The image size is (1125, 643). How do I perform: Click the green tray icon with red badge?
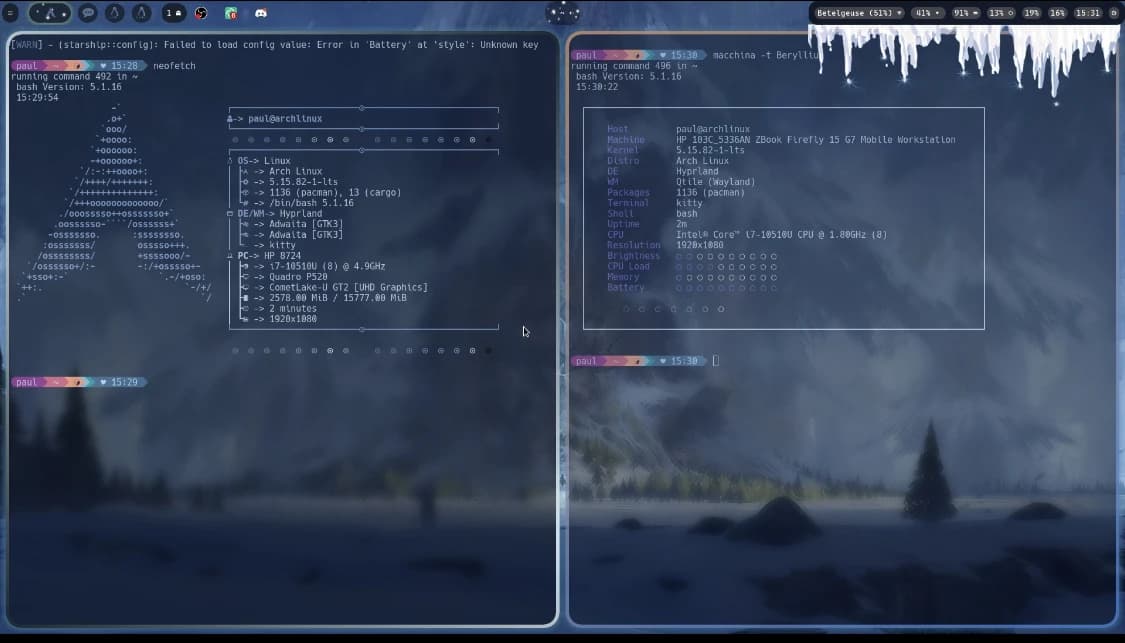coord(231,14)
